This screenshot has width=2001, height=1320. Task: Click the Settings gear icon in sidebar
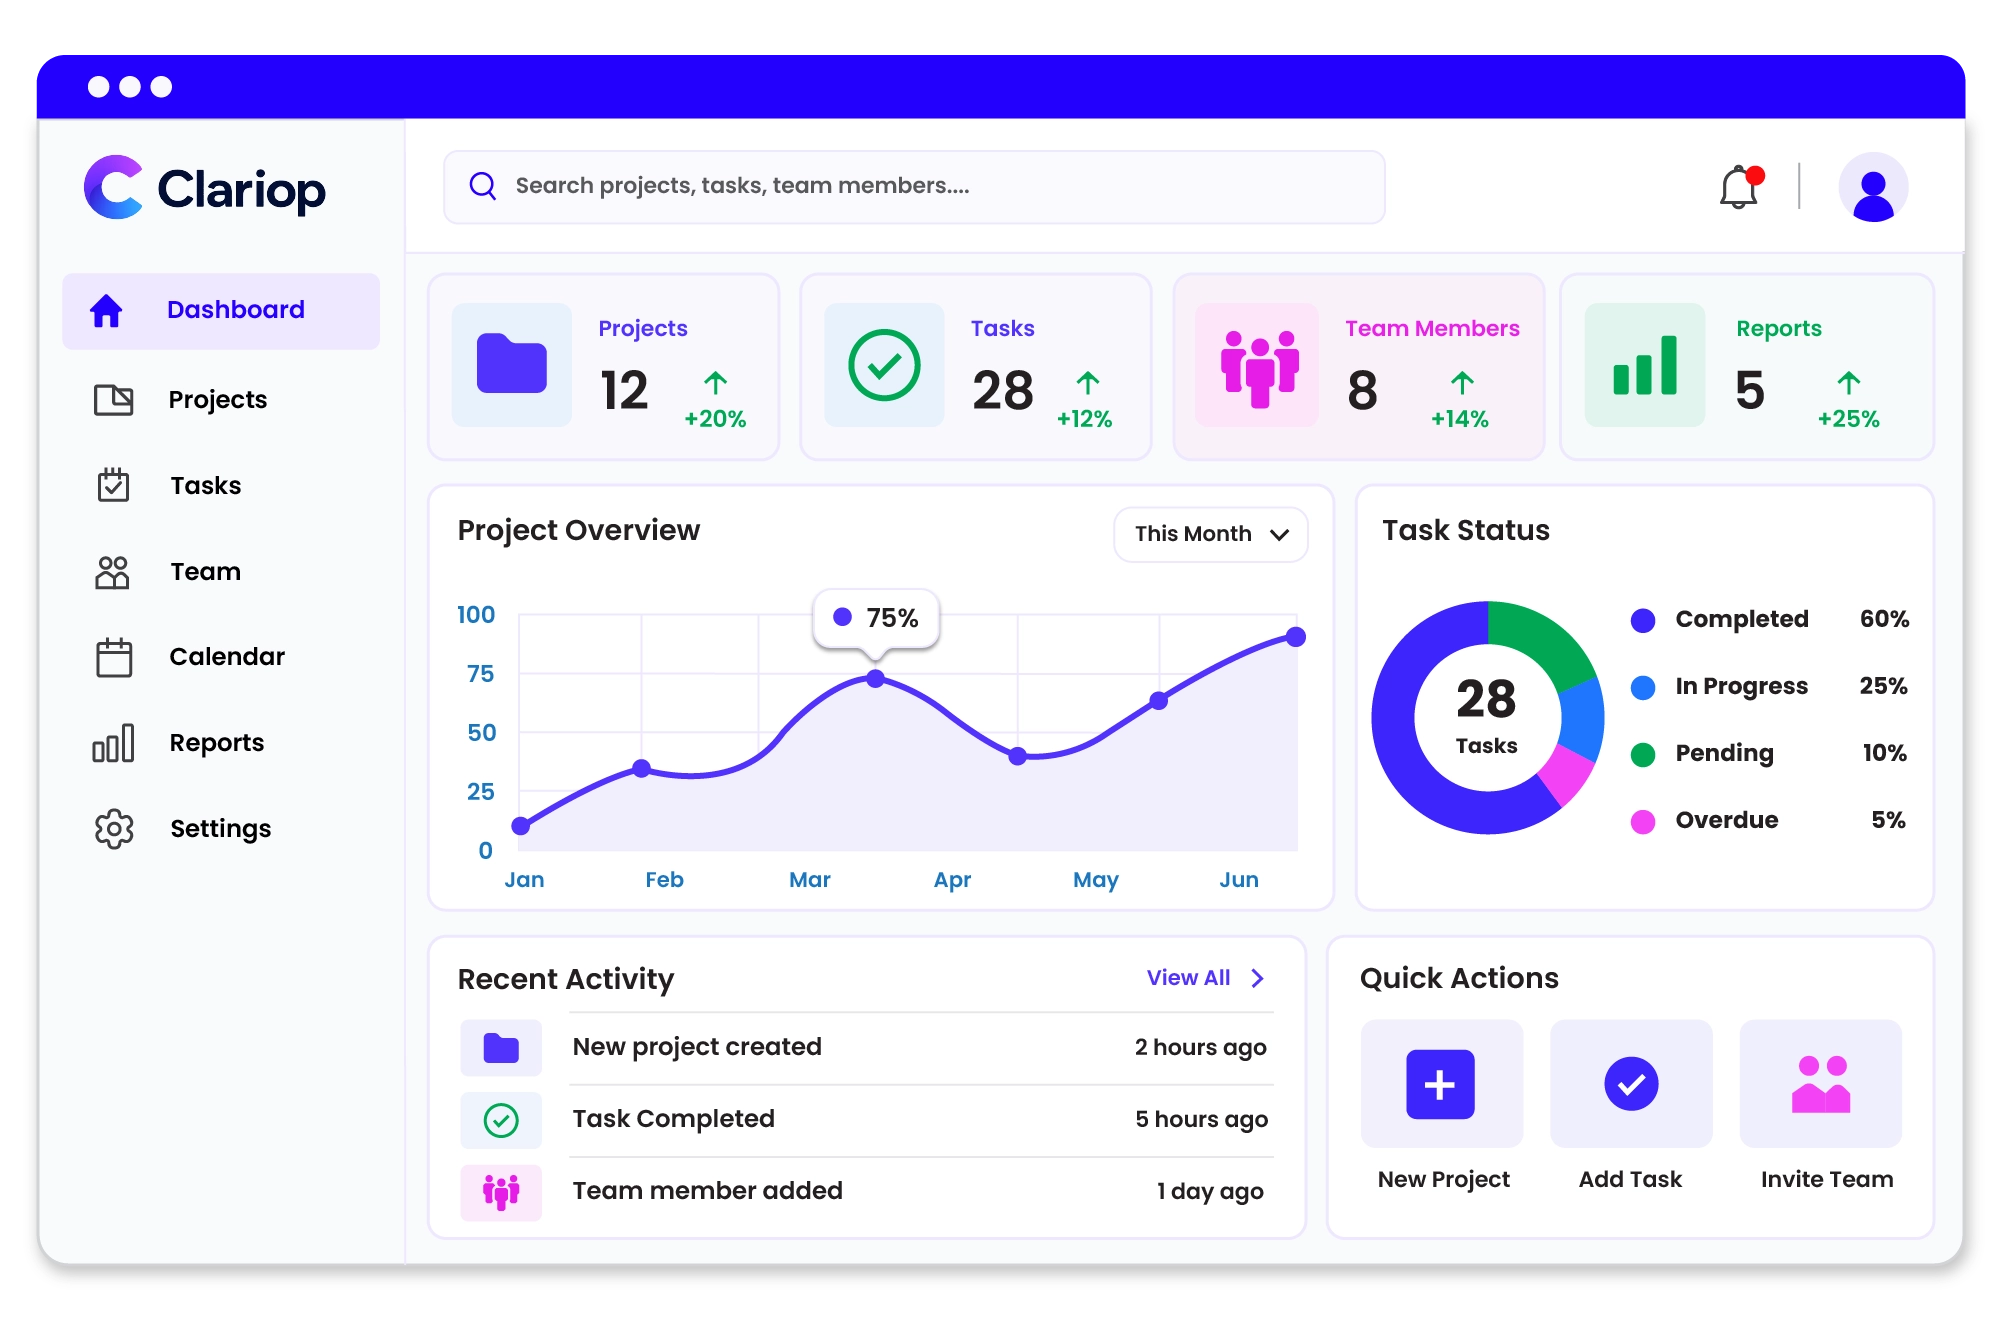coord(114,829)
